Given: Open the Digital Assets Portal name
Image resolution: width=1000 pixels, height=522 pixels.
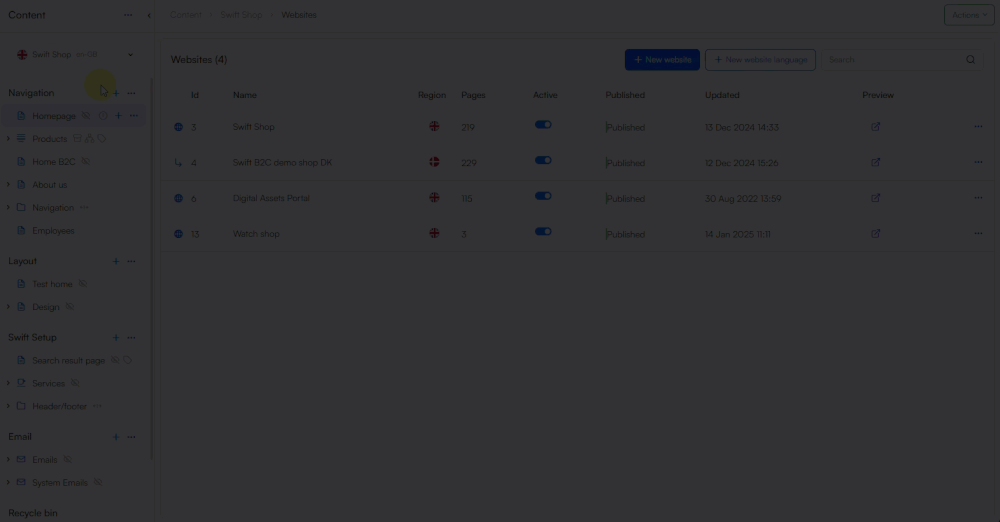Looking at the screenshot, I should click(271, 198).
